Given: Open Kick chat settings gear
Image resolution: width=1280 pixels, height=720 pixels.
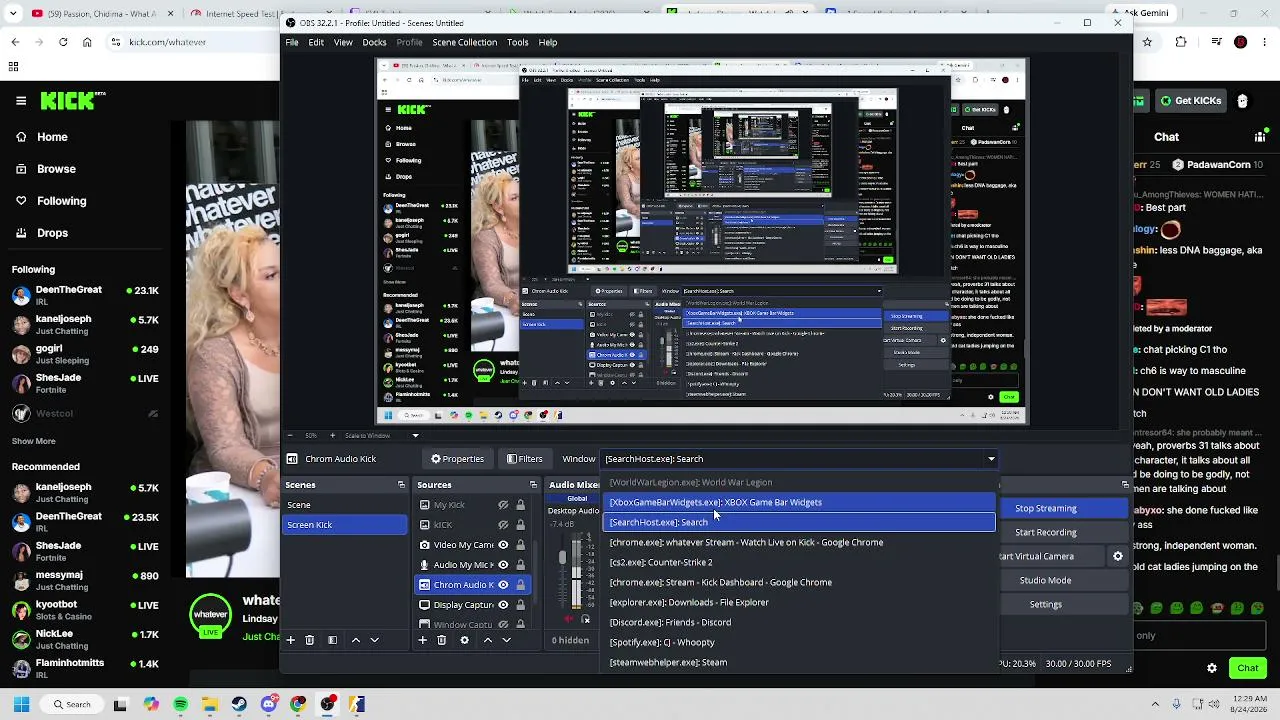Looking at the screenshot, I should pos(1212,668).
